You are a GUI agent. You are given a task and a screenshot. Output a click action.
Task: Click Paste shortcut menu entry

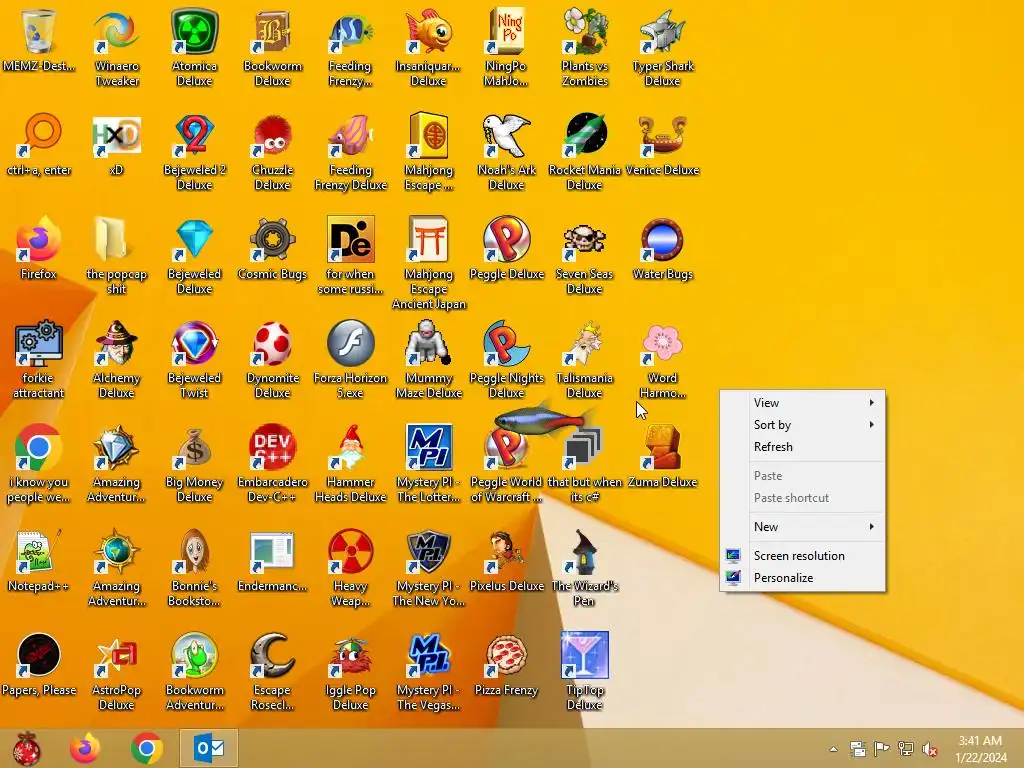tap(803, 498)
